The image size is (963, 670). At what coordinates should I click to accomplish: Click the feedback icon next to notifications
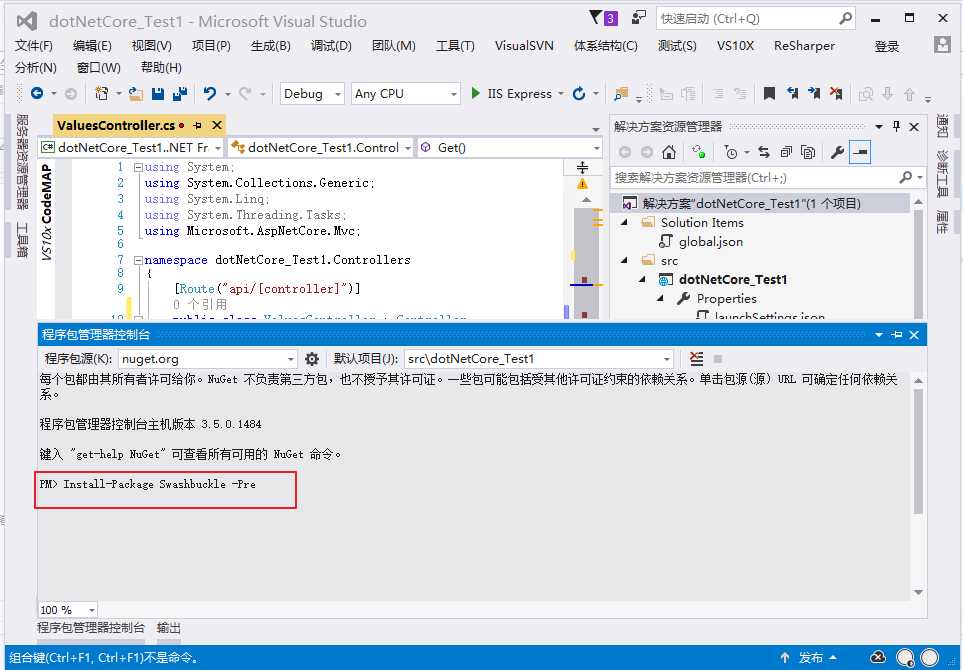(639, 17)
